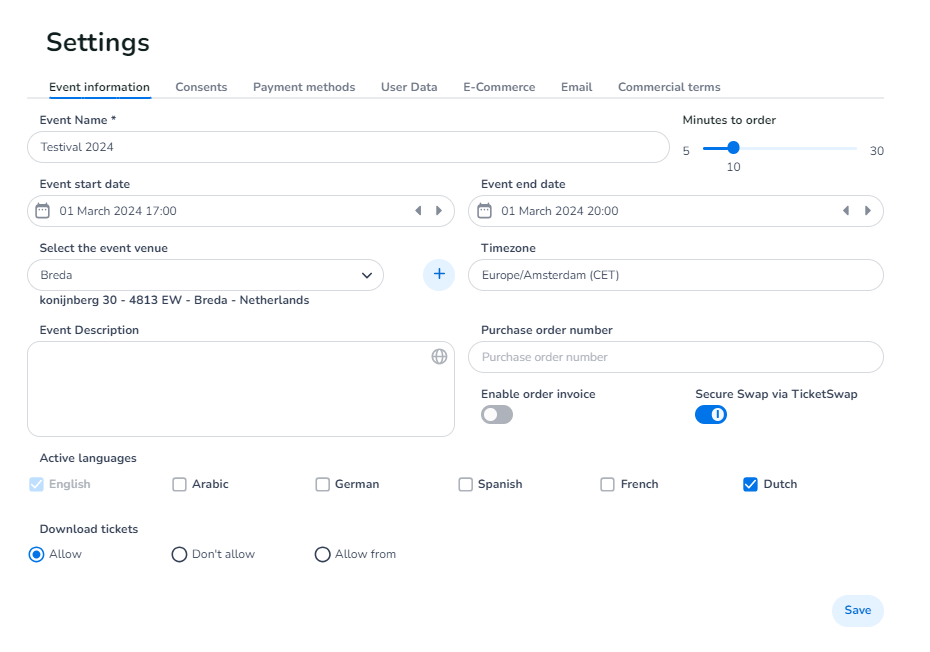Click globe icon in Event Description box

[x=439, y=356]
